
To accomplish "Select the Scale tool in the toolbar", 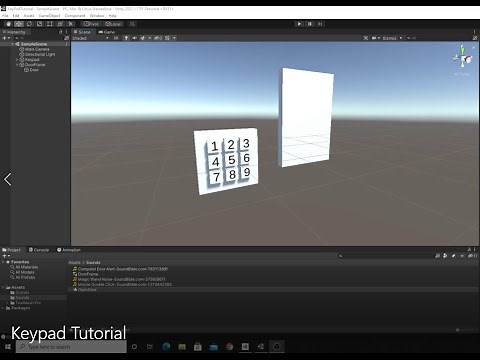I will point(40,24).
